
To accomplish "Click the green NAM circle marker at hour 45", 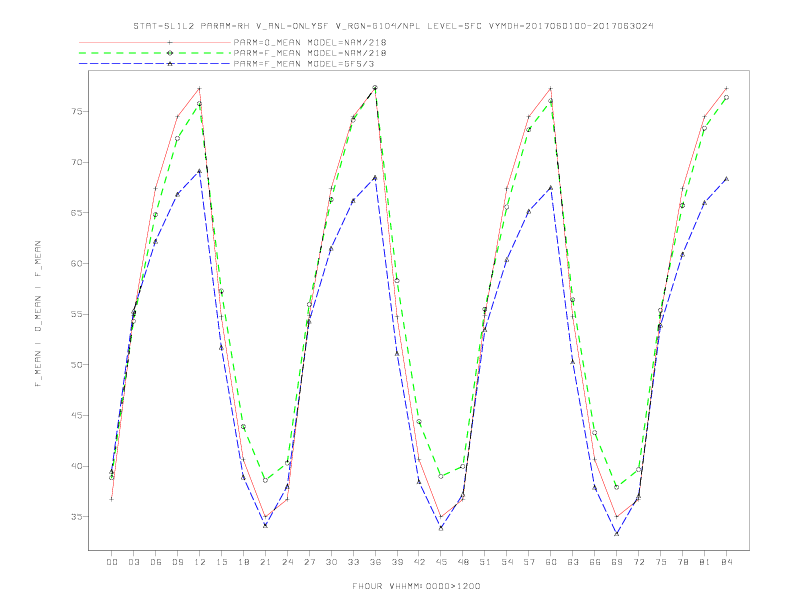I will pos(441,476).
